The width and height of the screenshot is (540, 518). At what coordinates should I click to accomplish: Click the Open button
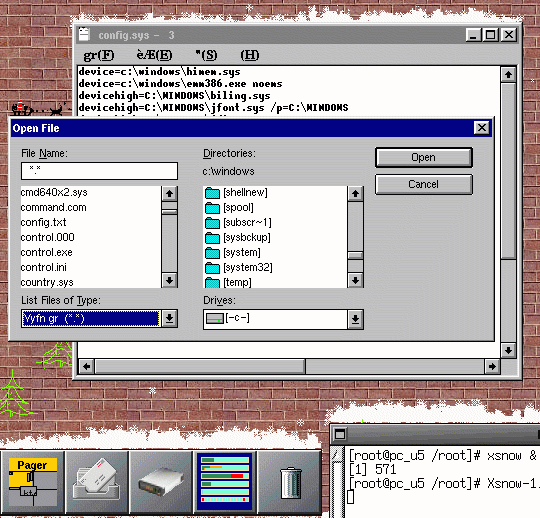click(424, 158)
